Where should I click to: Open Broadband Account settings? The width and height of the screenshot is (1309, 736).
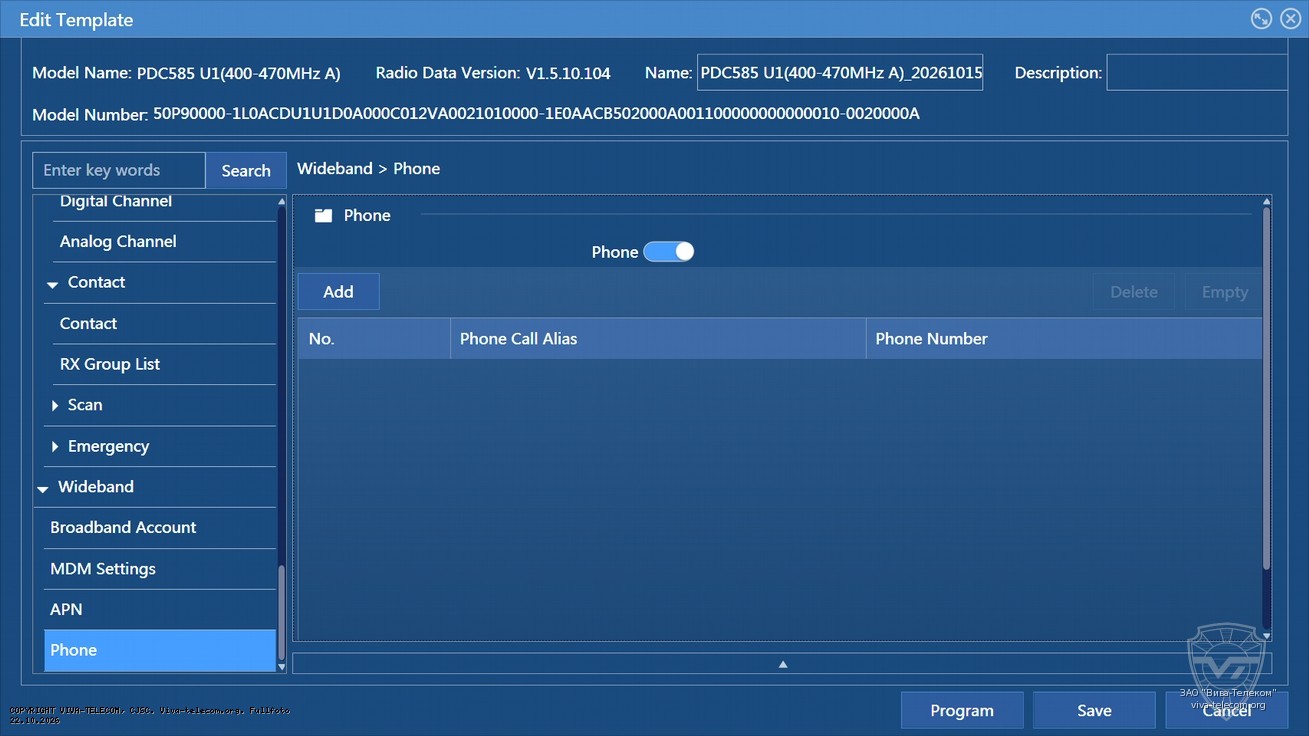(x=160, y=528)
